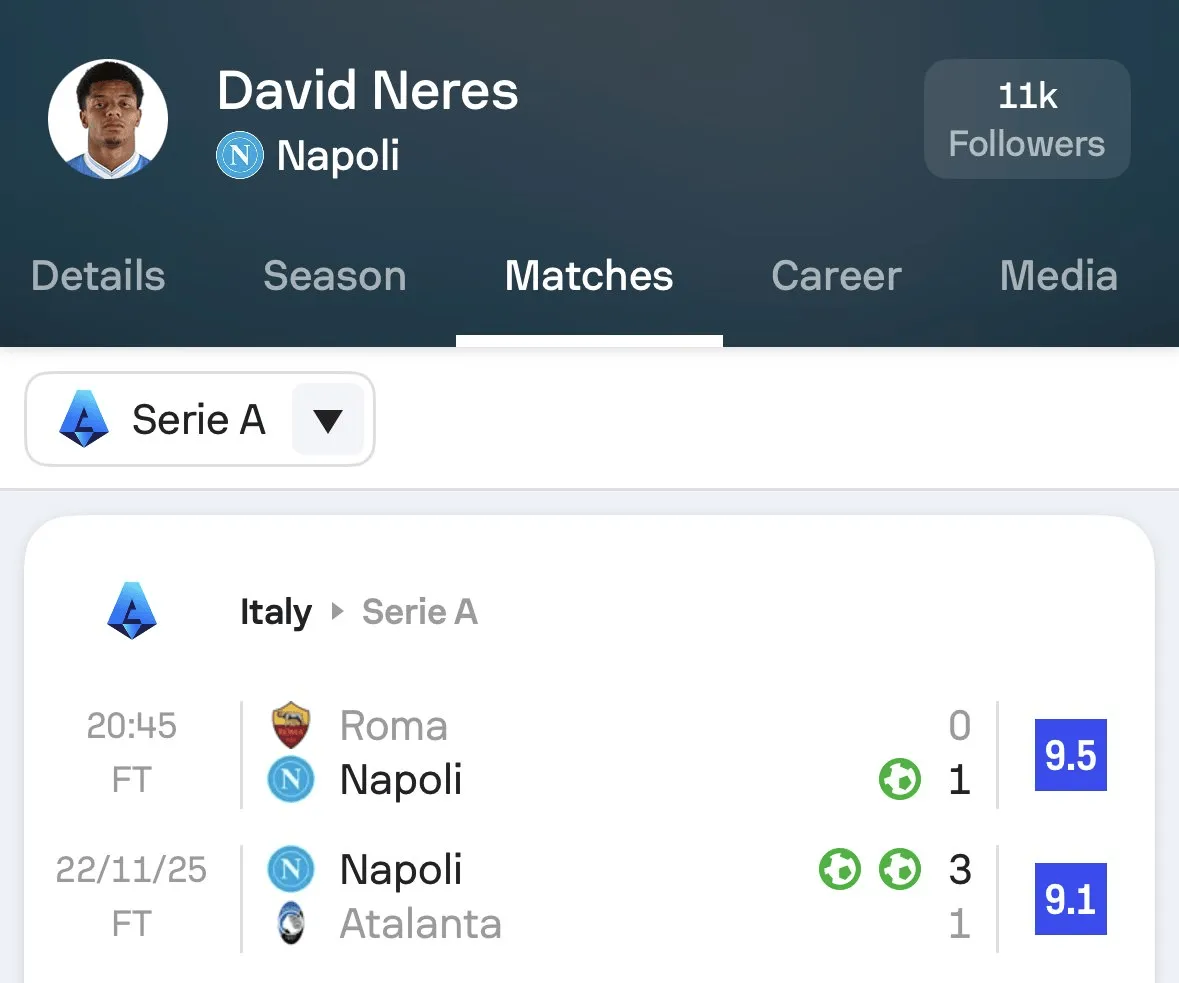Click the Serie A league logo in the match card
Image resolution: width=1179 pixels, height=983 pixels.
point(132,611)
